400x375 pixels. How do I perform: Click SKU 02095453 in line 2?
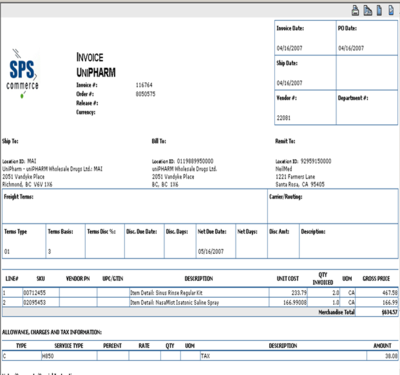[x=34, y=302]
